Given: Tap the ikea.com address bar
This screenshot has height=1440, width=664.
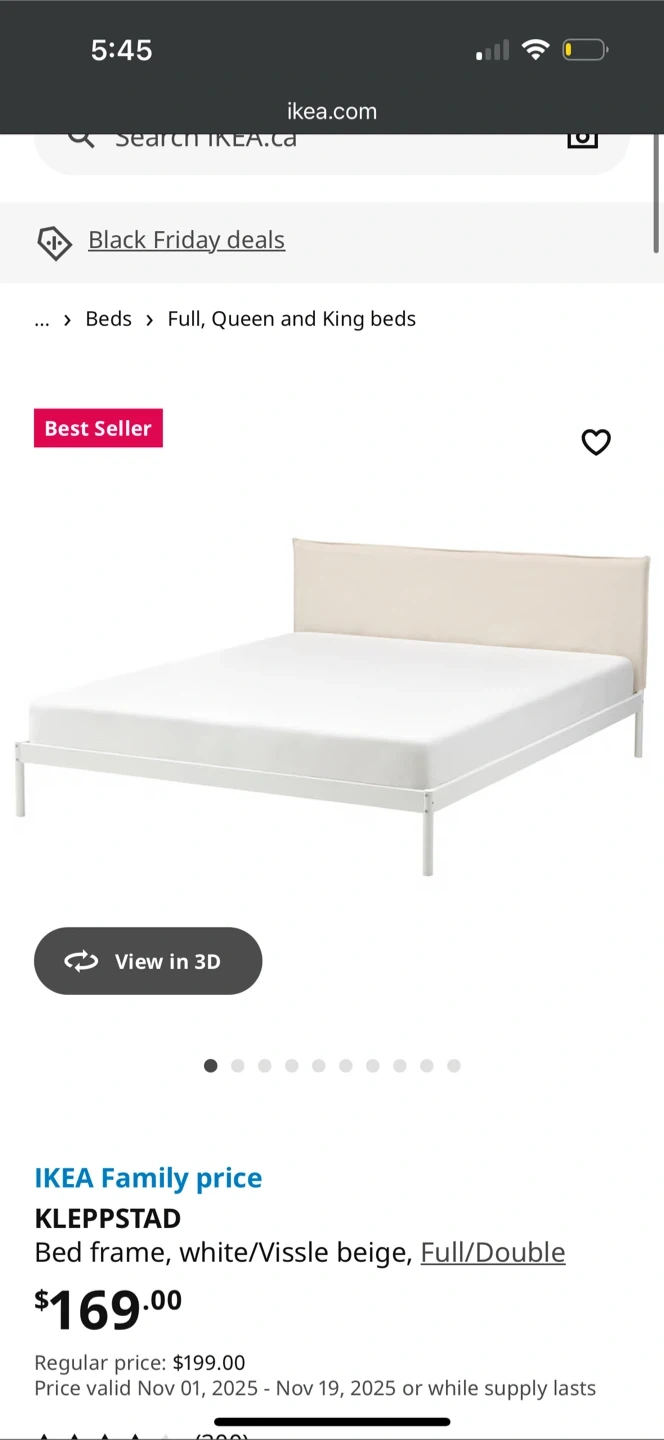Looking at the screenshot, I should point(332,111).
